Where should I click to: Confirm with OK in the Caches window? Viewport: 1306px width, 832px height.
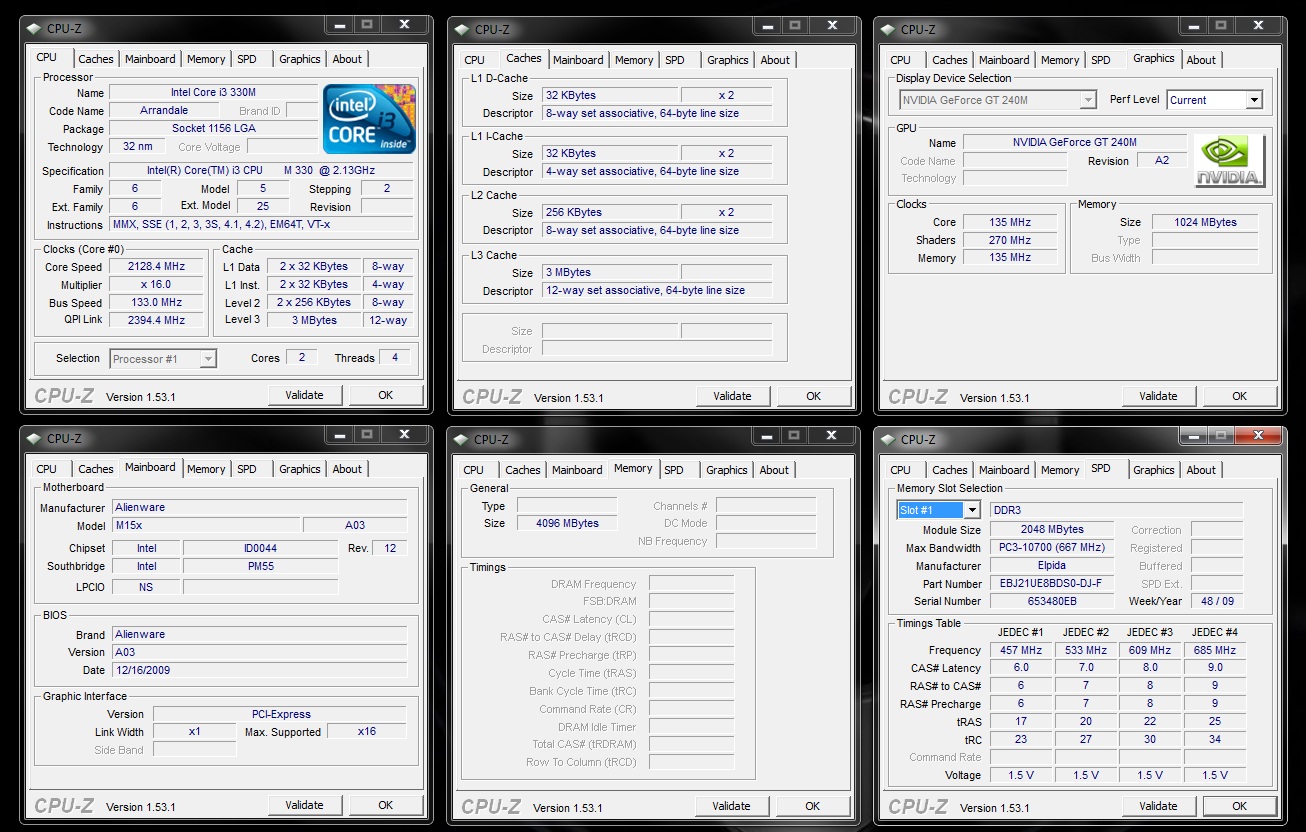tap(813, 396)
